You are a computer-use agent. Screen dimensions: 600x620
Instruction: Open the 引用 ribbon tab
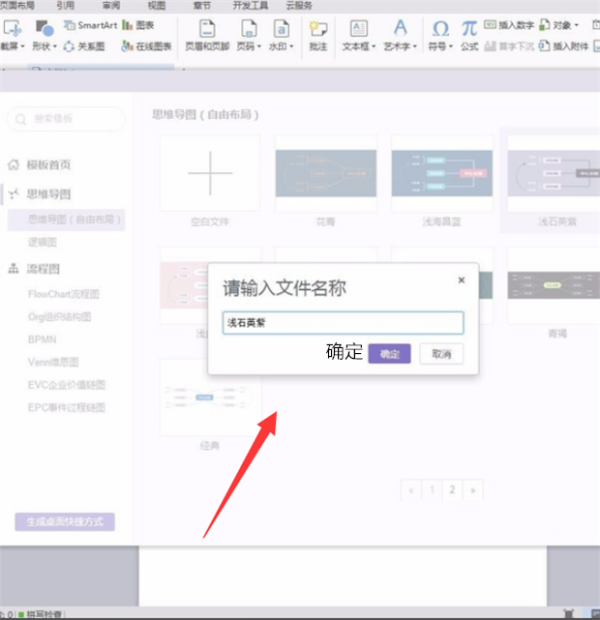pos(66,5)
